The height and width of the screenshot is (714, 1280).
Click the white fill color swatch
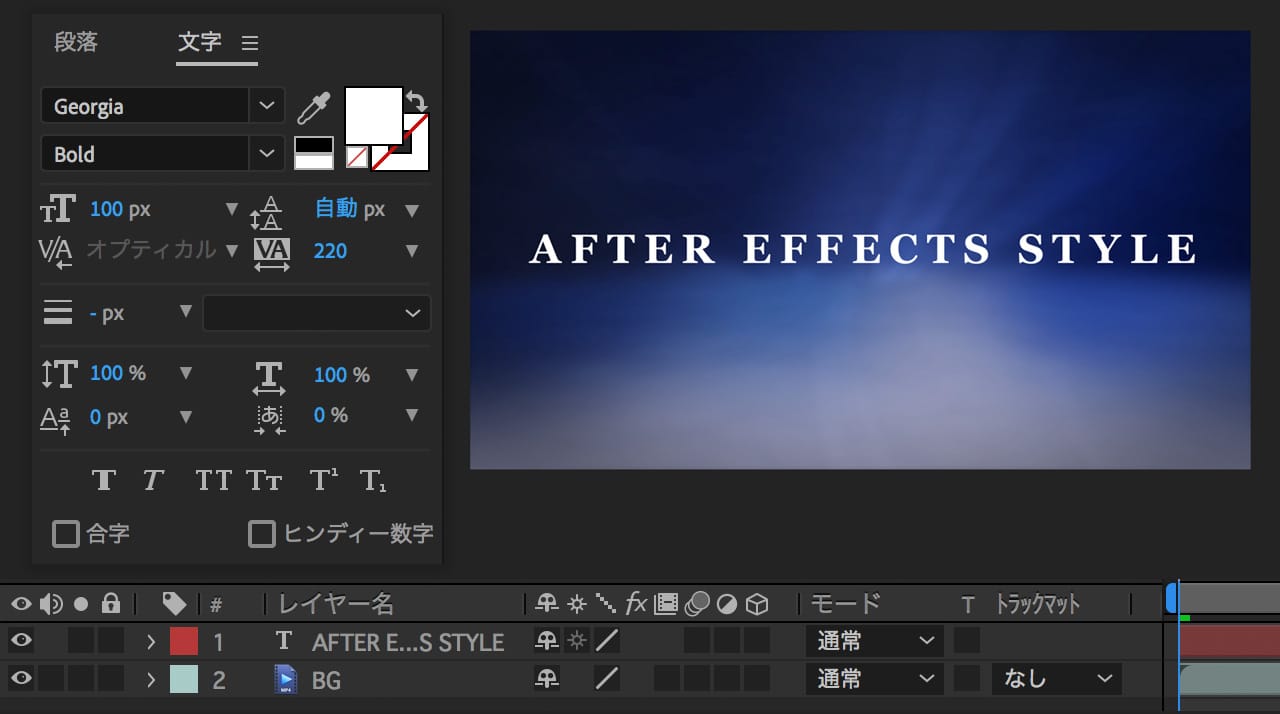click(373, 115)
